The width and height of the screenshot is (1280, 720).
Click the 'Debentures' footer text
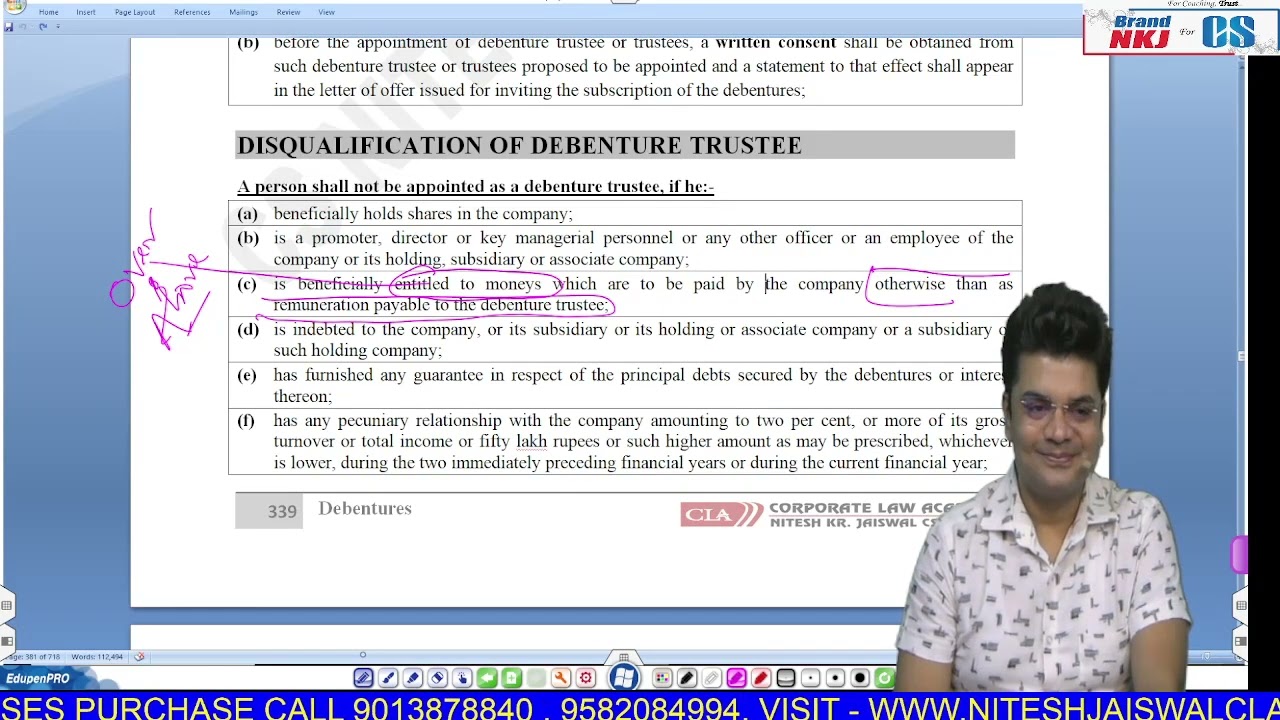click(x=365, y=509)
